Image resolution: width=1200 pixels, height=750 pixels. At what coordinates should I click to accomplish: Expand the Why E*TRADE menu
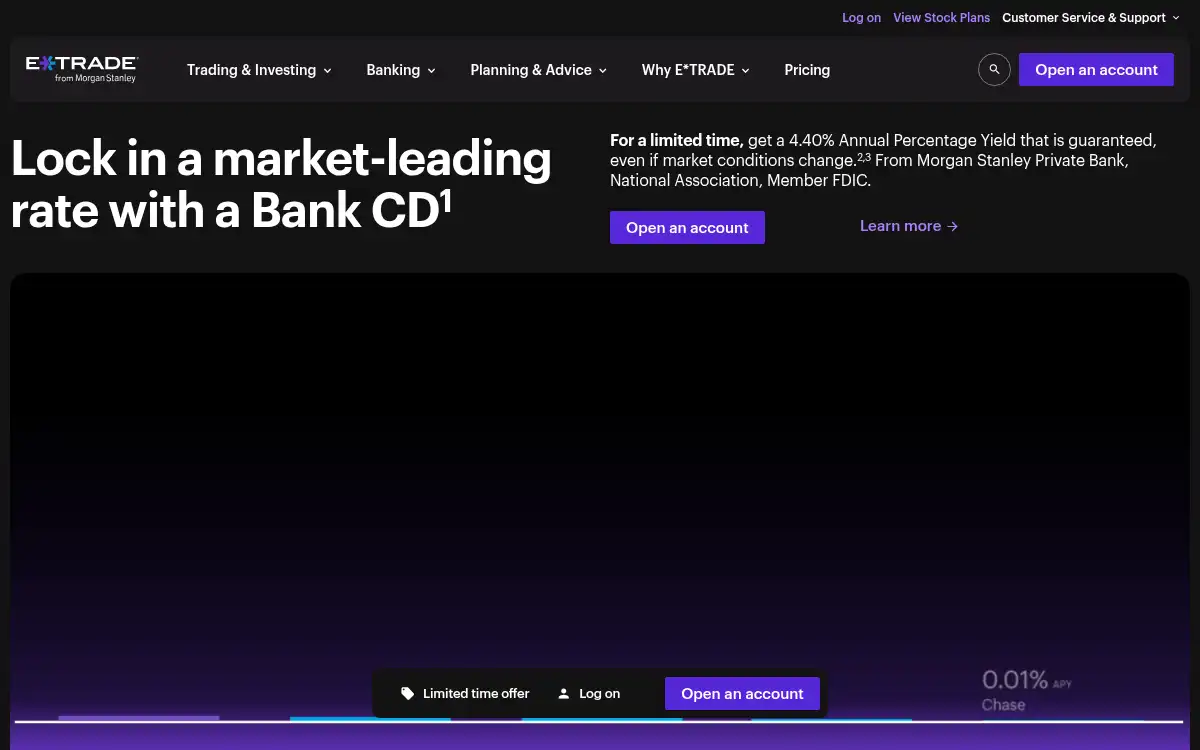(x=696, y=70)
